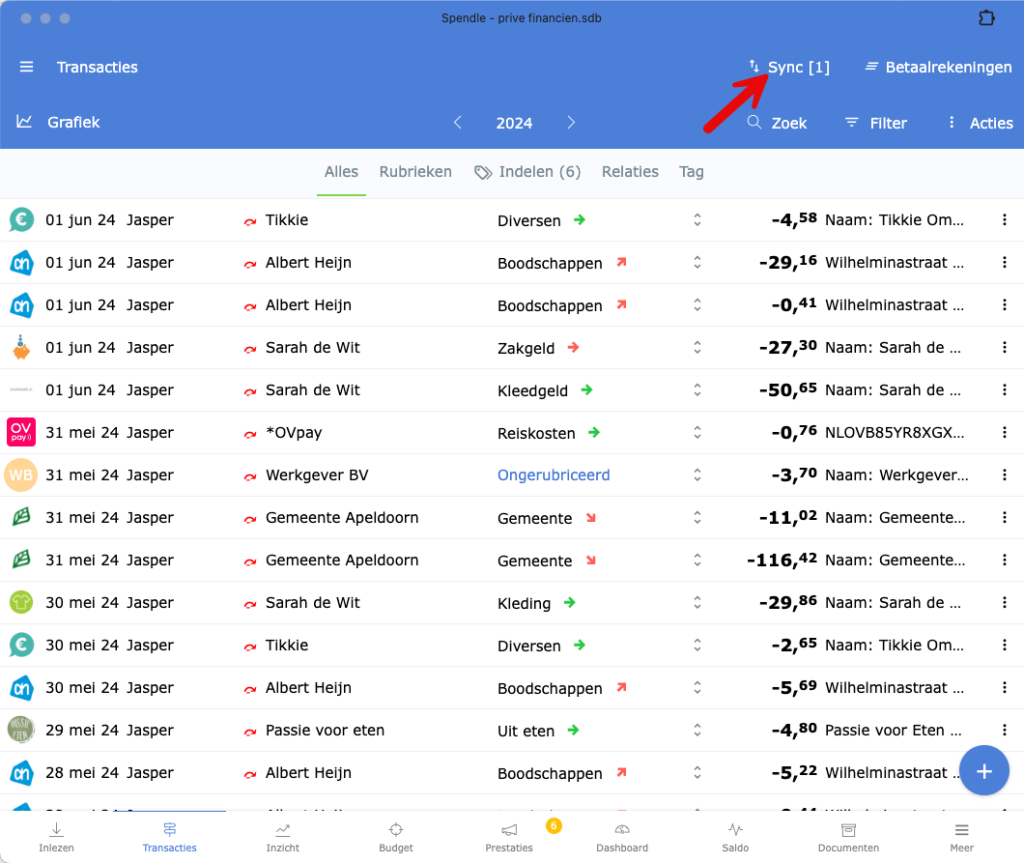Toggle row stepper for Gemeente -116,42
This screenshot has height=863, width=1024.
(697, 560)
